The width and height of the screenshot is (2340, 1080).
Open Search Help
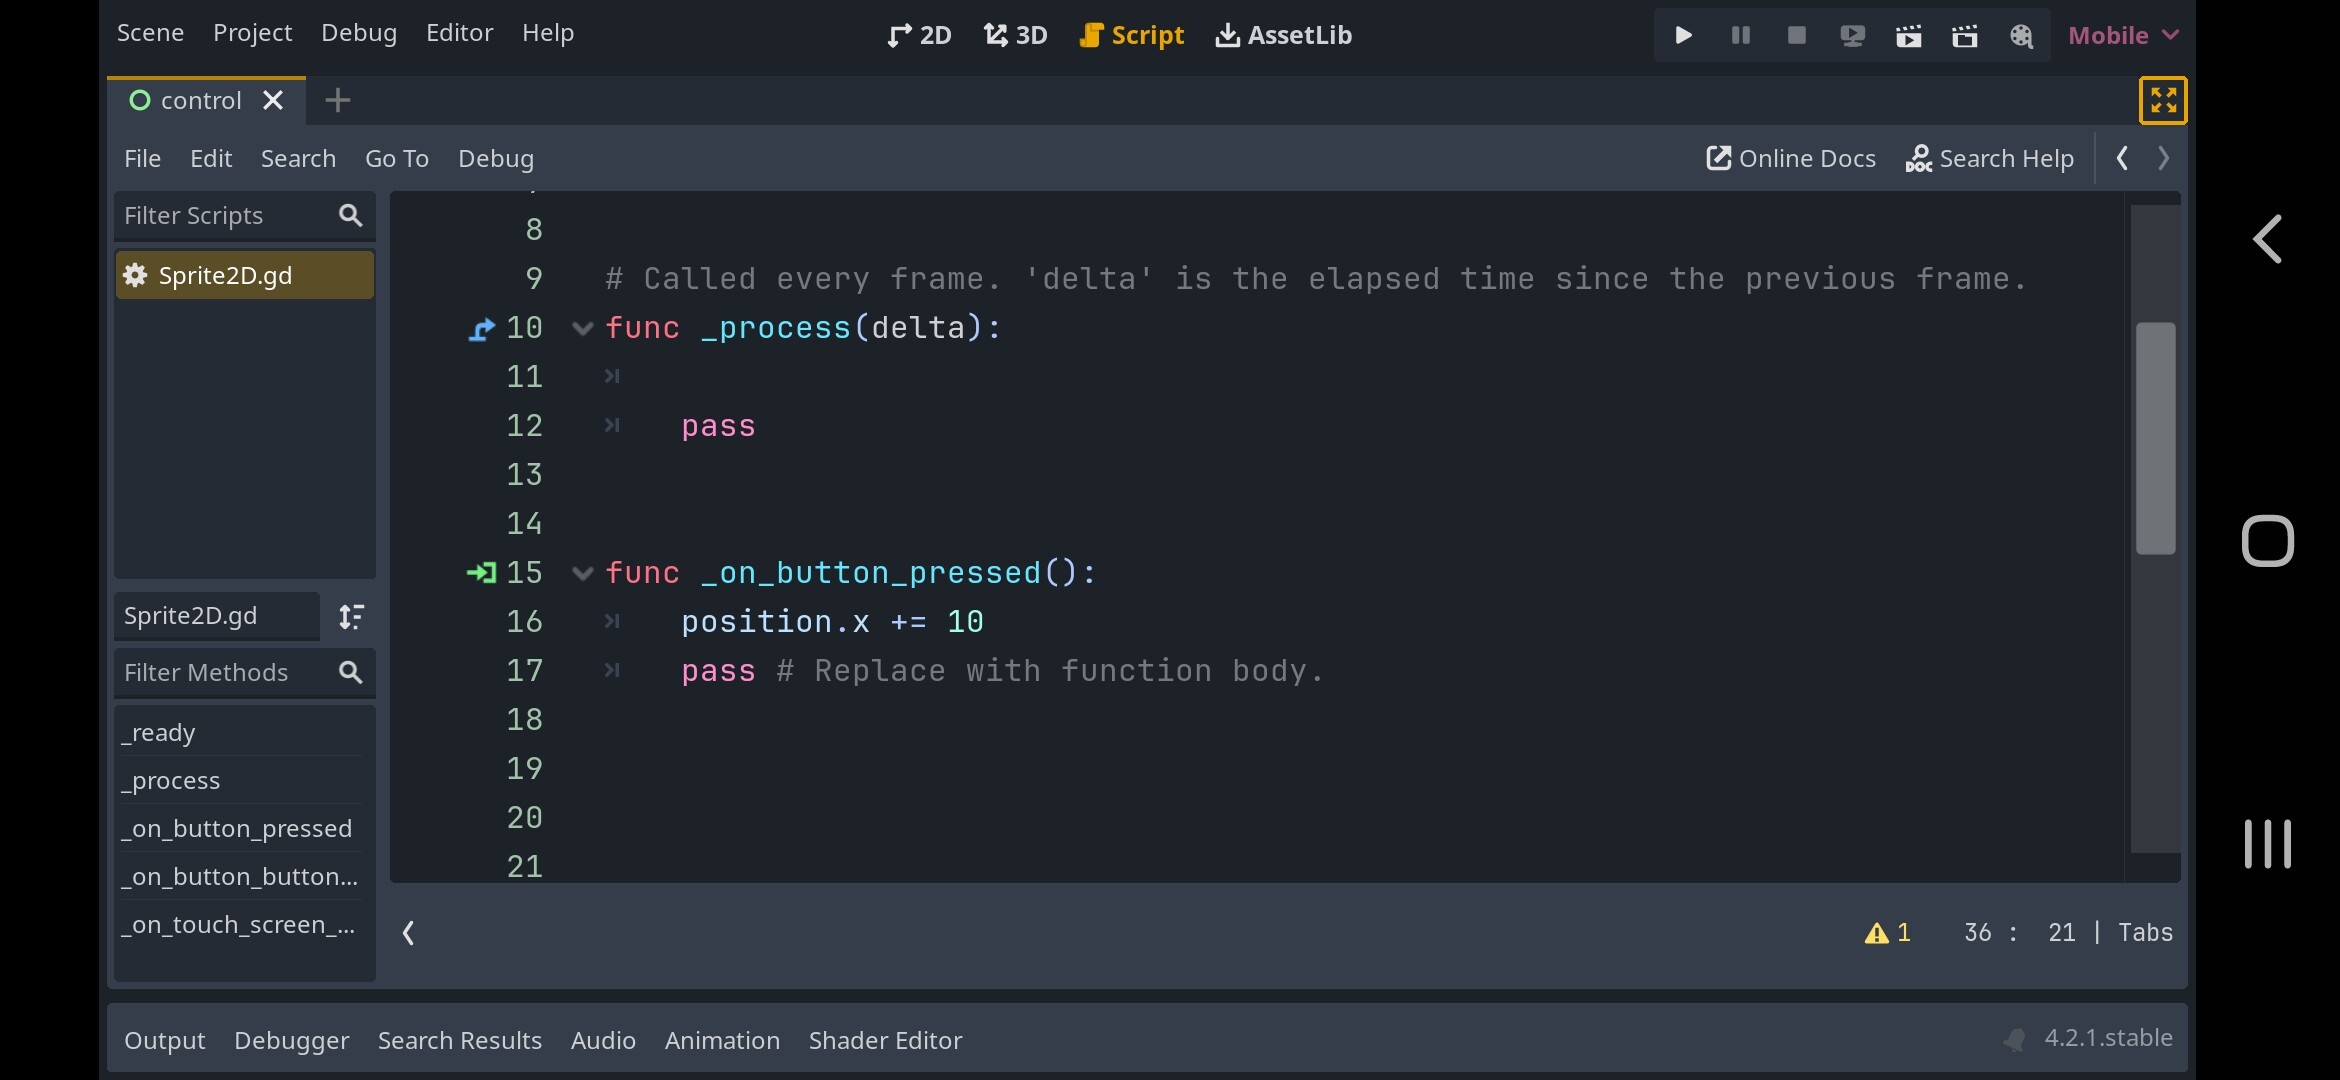pyautogui.click(x=1989, y=159)
